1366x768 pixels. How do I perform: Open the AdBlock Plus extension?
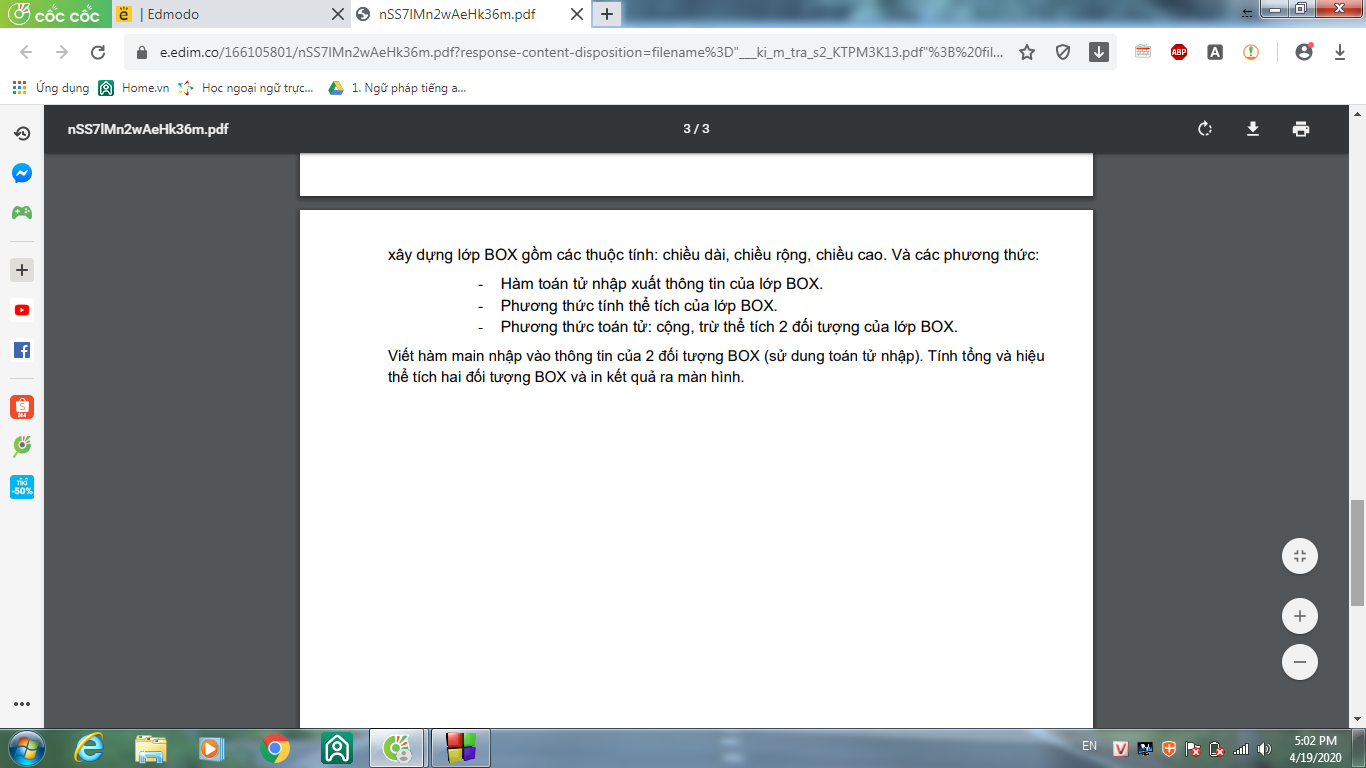1179,52
